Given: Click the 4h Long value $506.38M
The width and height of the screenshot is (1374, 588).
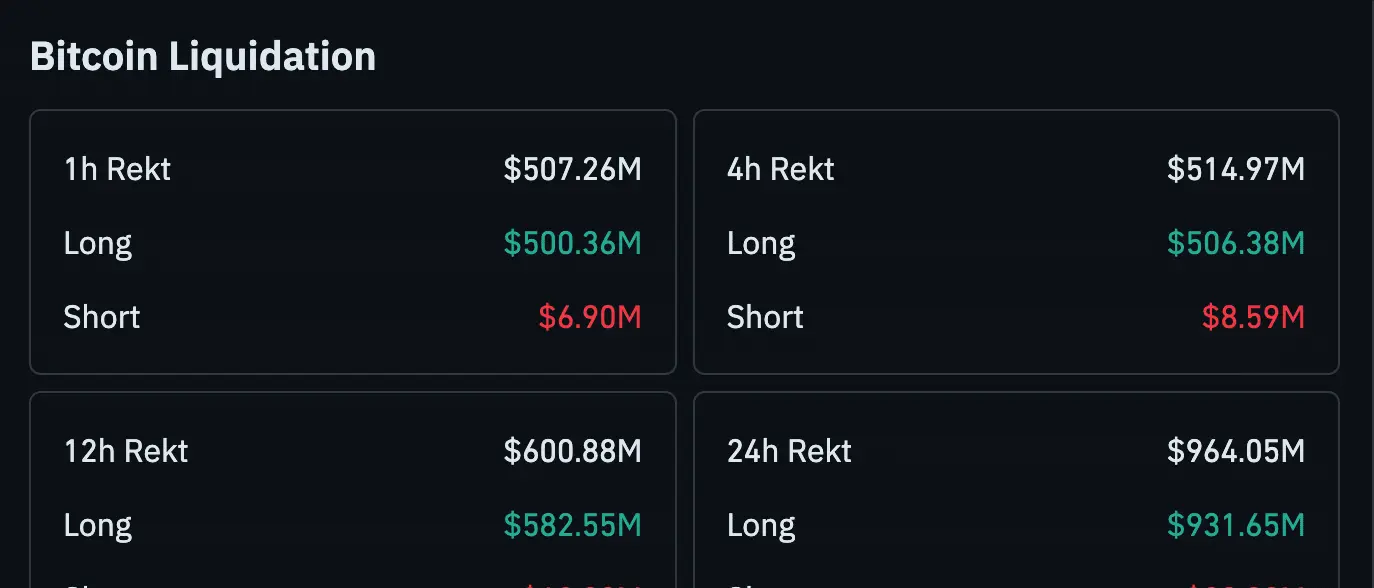Looking at the screenshot, I should pyautogui.click(x=1235, y=244).
